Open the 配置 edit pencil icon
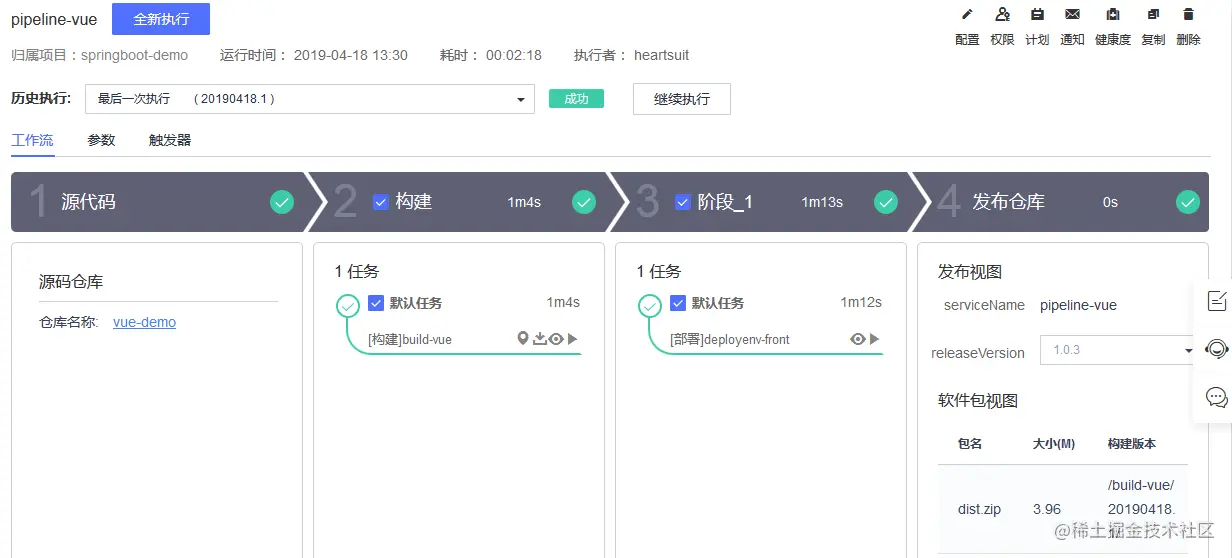This screenshot has height=558, width=1232. pos(967,14)
